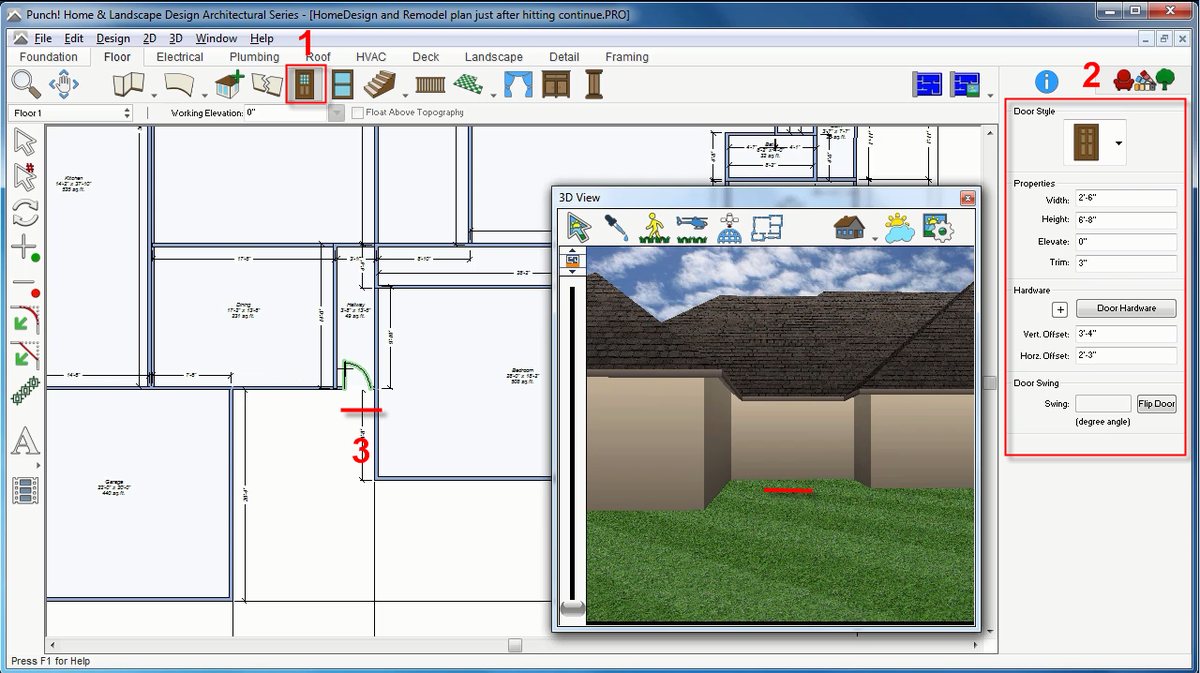Image resolution: width=1200 pixels, height=673 pixels.
Task: Switch to helicopter fly-around in 3D View
Action: coord(692,228)
